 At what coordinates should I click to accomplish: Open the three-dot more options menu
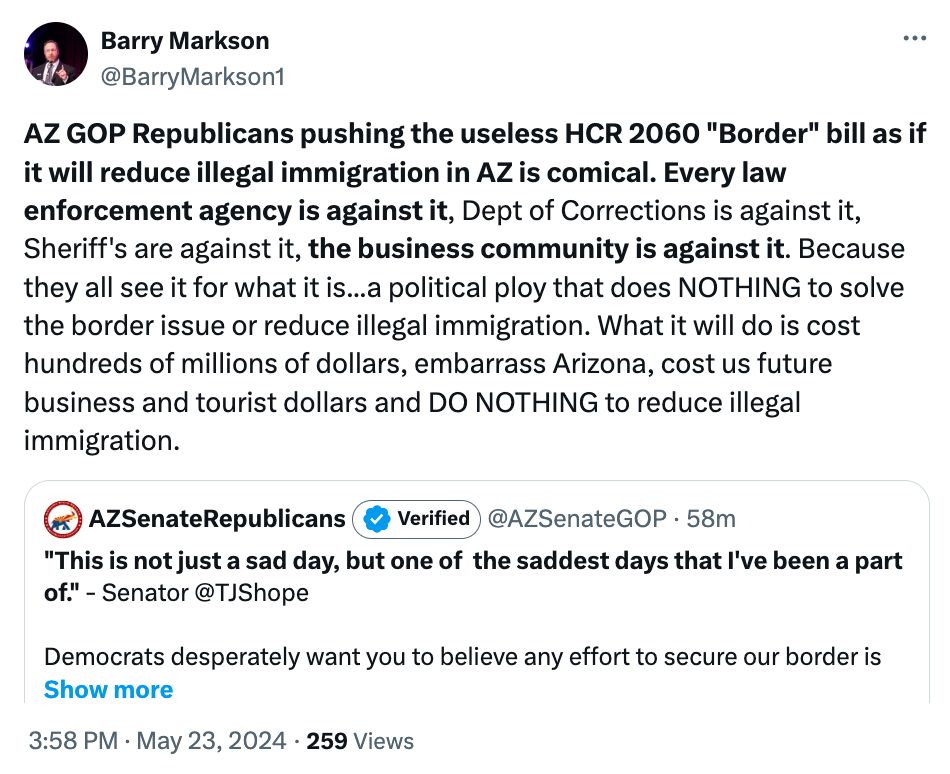914,38
